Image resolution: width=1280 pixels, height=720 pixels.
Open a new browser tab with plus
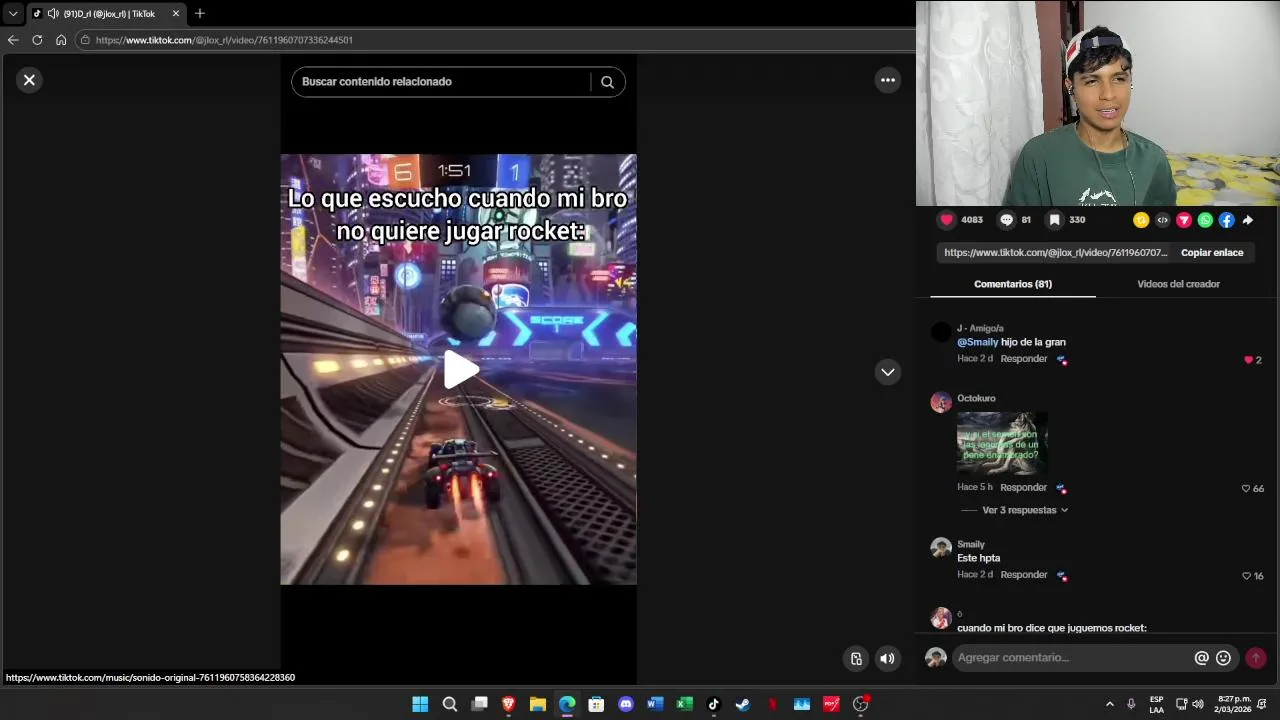(x=200, y=14)
